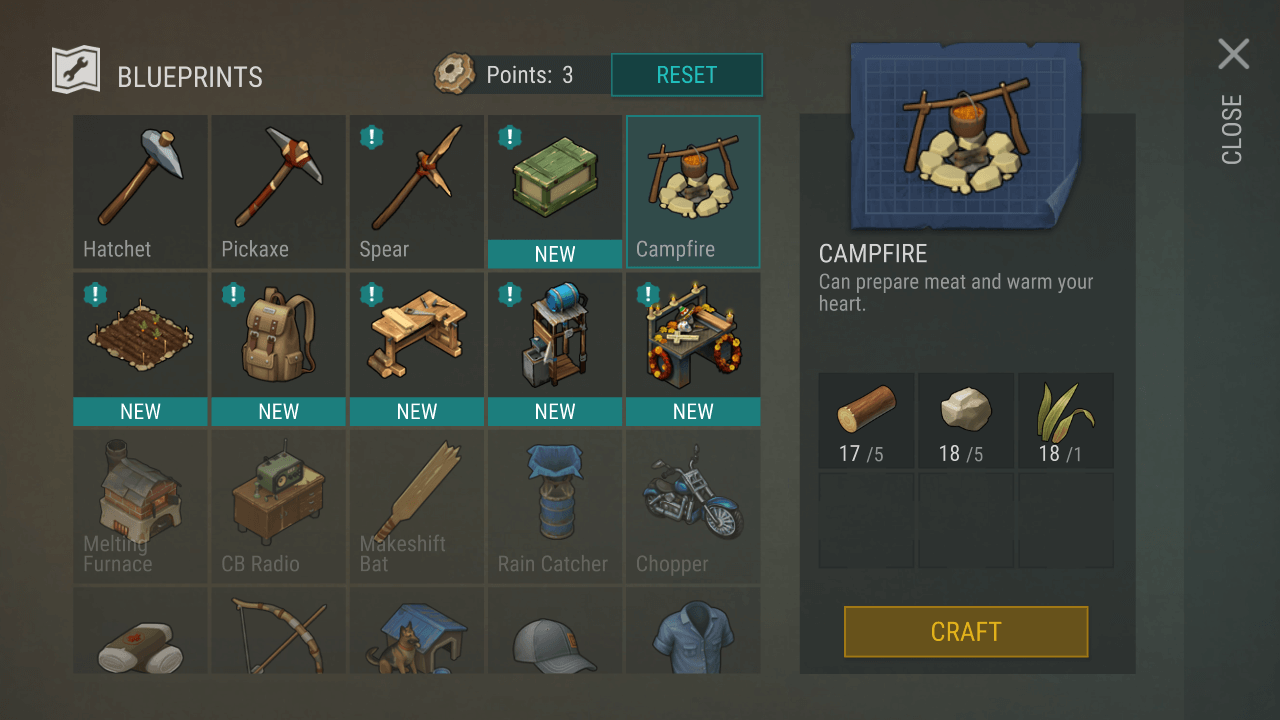Select the locked Melting Furnace blueprint
The image size is (1280, 720).
(140, 507)
